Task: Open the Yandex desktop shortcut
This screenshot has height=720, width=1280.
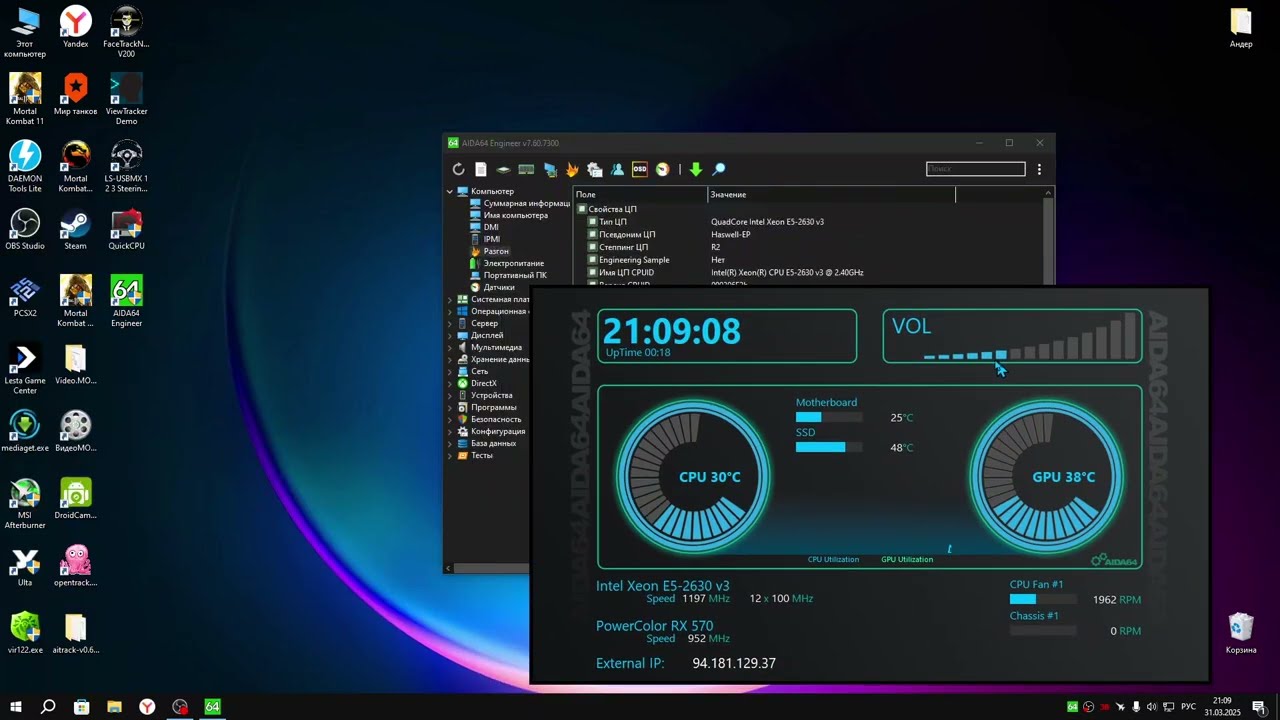Action: point(75,27)
